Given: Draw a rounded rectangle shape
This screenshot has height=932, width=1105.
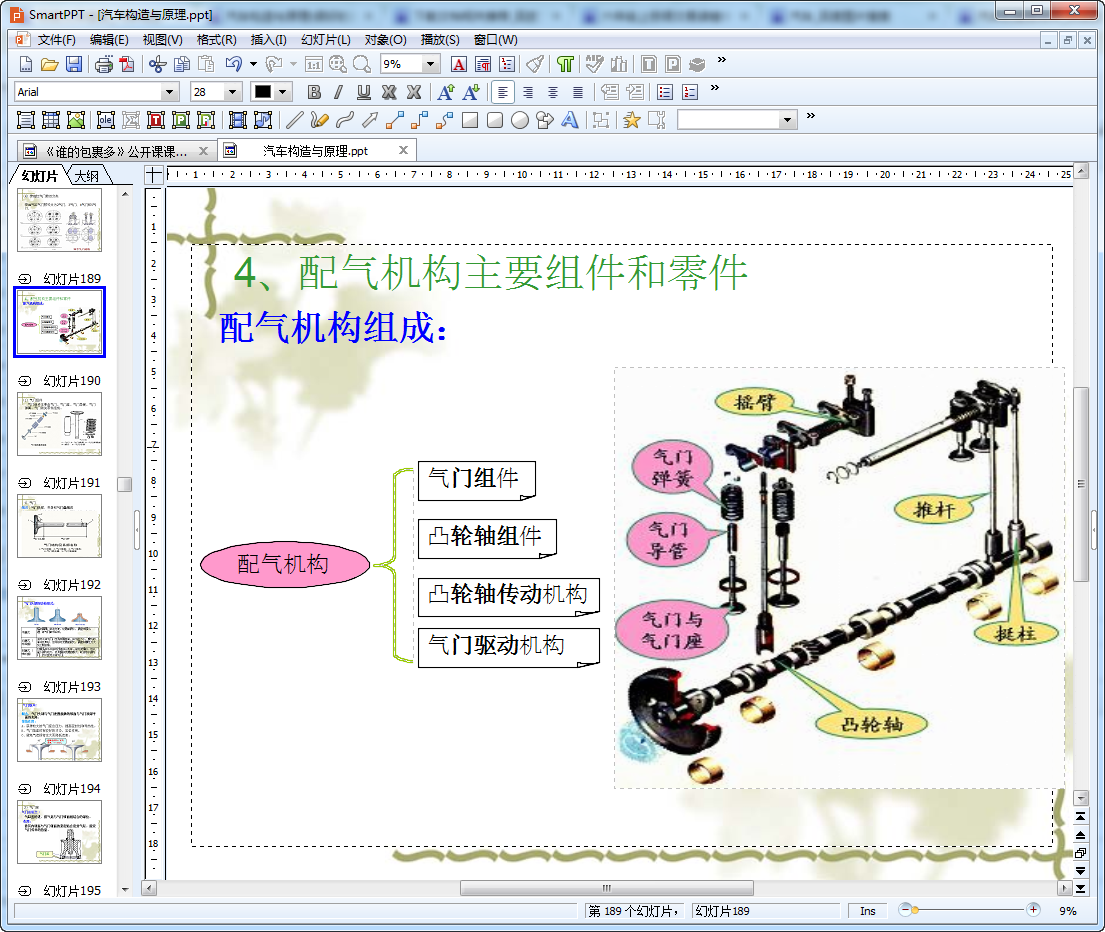Looking at the screenshot, I should click(495, 120).
